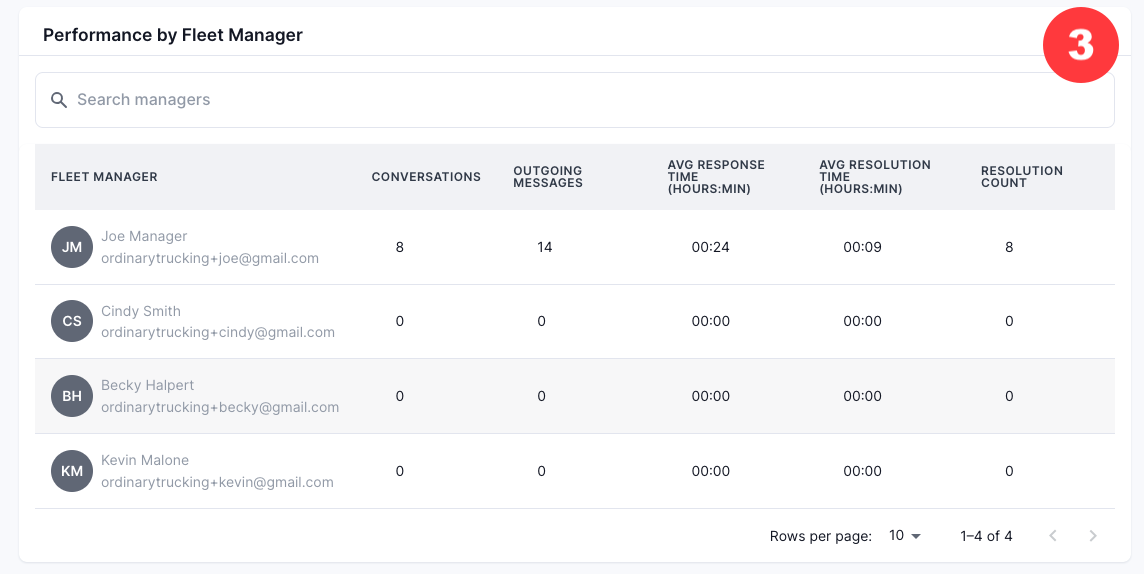Open Kevin Malone's name entry

[x=144, y=460]
